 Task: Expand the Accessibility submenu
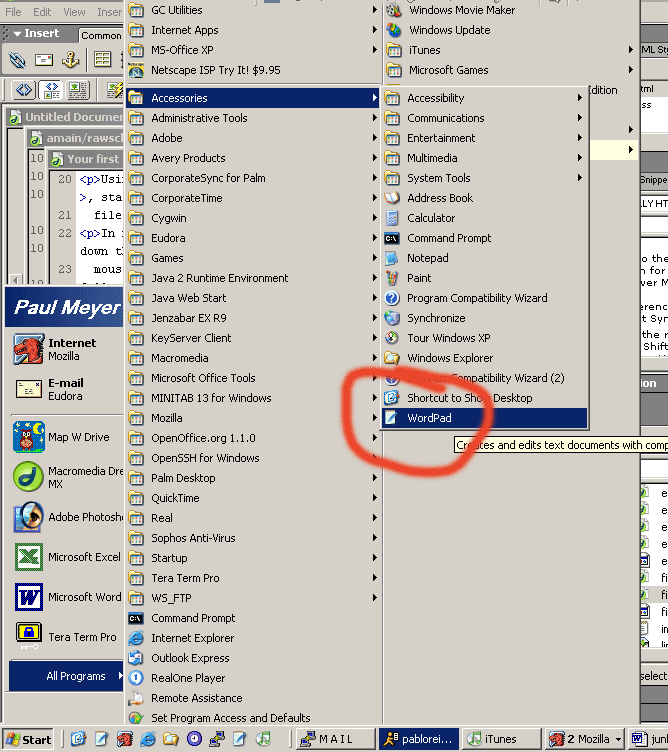click(484, 98)
